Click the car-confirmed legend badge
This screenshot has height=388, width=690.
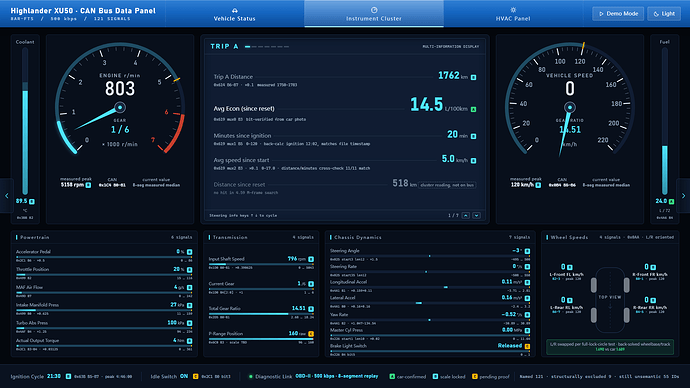pyautogui.click(x=392, y=377)
